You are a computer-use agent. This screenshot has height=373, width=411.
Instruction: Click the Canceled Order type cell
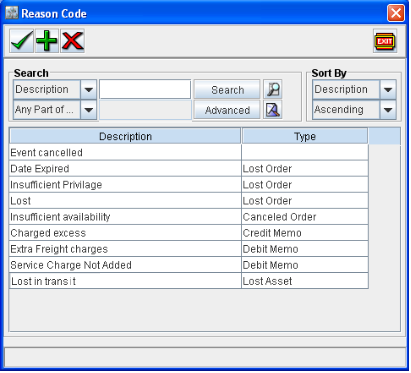(x=305, y=217)
